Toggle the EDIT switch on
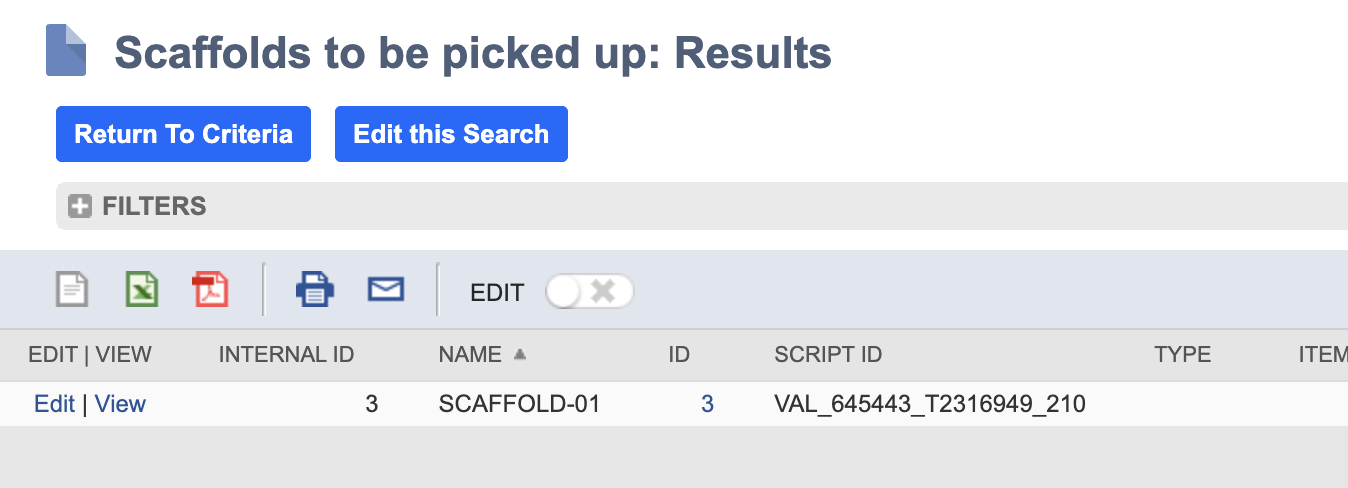1348x488 pixels. click(590, 292)
